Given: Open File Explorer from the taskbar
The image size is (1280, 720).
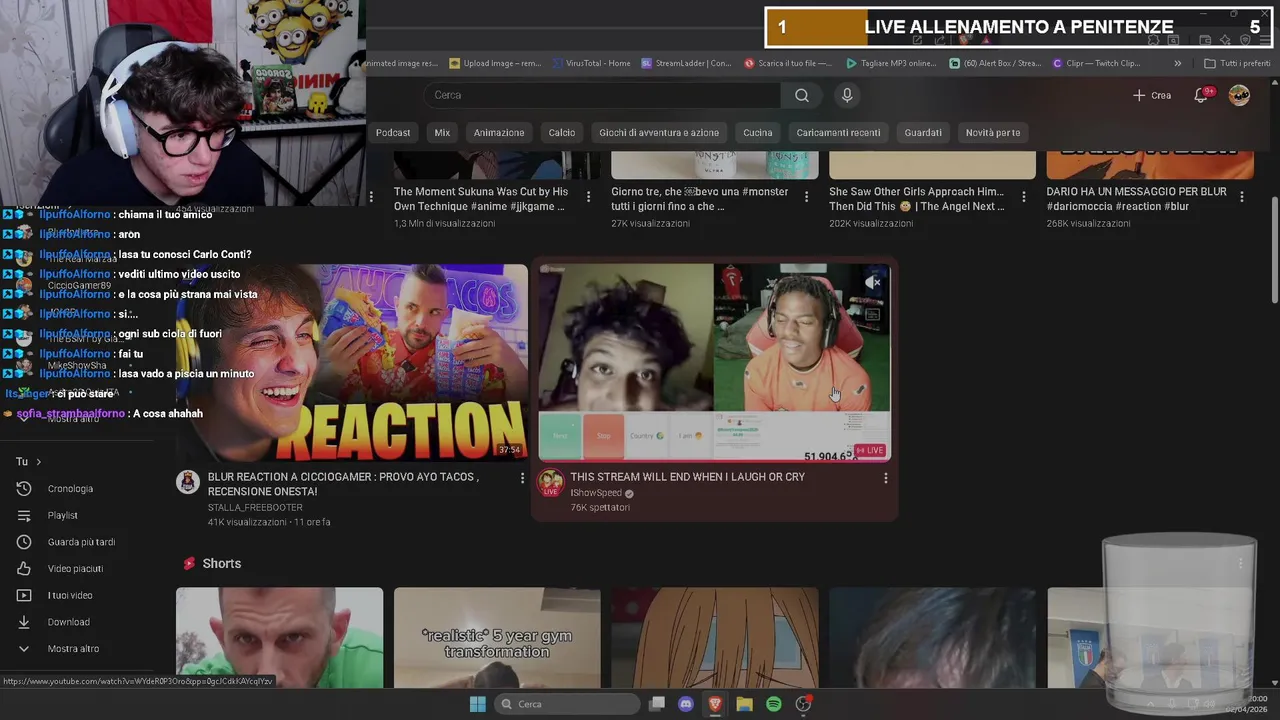Looking at the screenshot, I should (x=744, y=704).
